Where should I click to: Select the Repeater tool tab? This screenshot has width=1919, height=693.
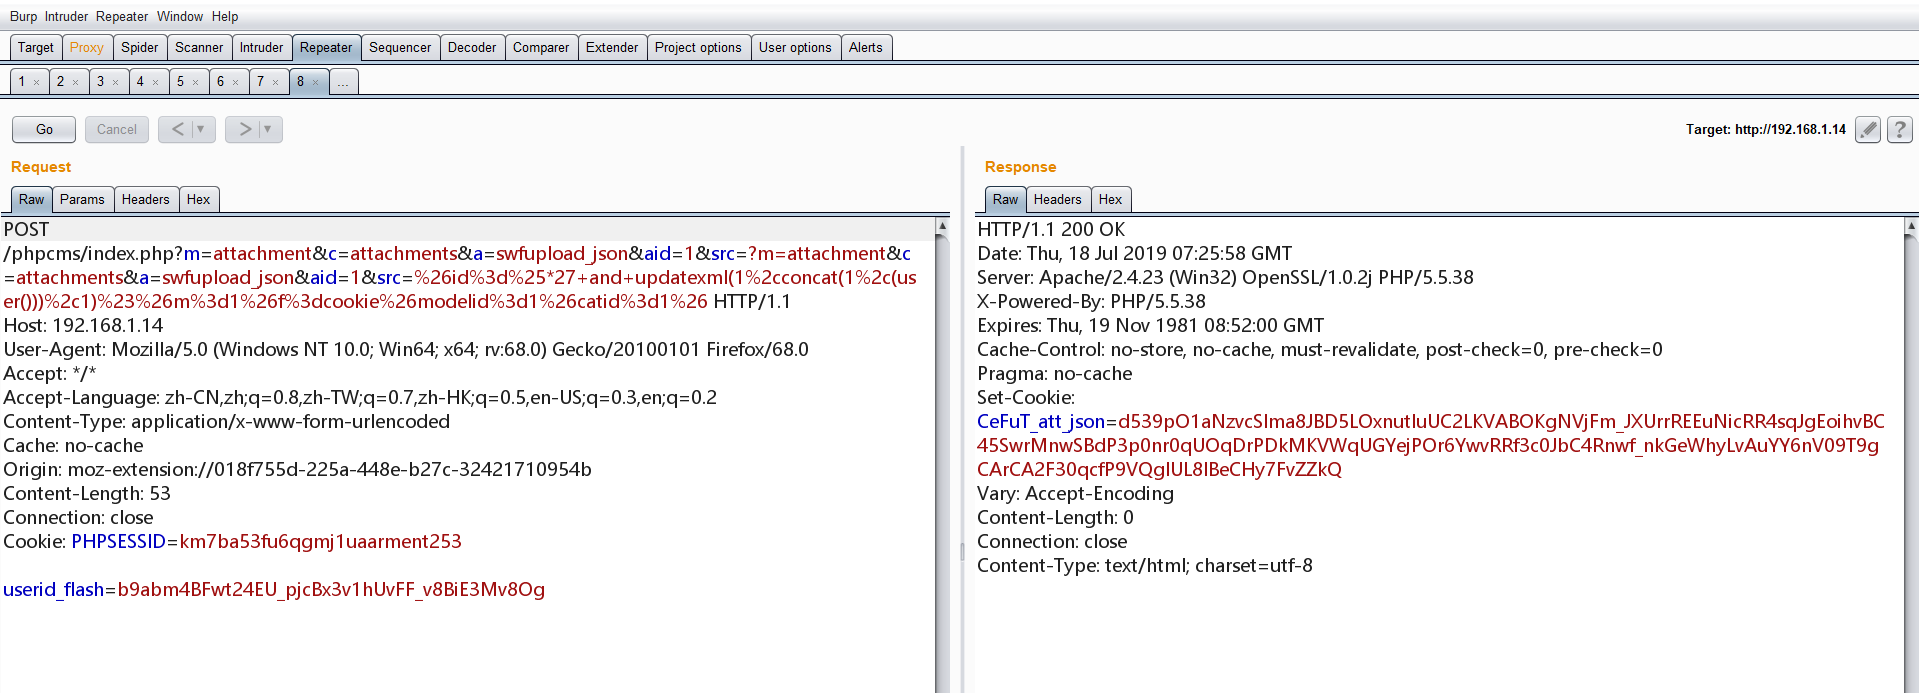pyautogui.click(x=326, y=47)
